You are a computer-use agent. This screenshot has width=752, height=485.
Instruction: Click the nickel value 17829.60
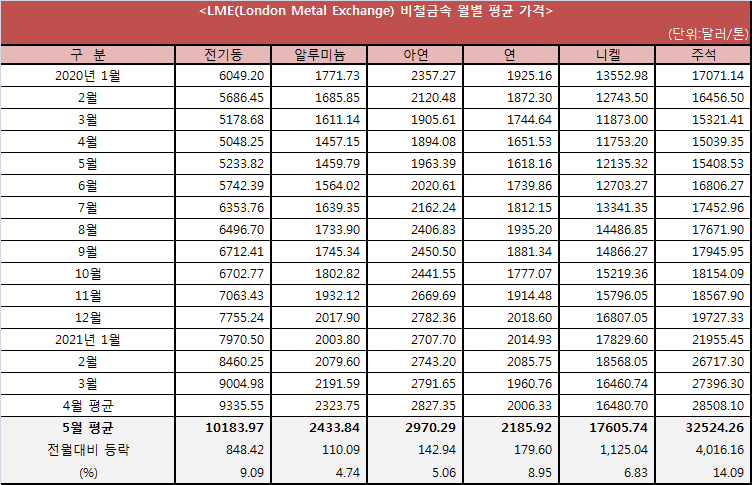pos(622,340)
